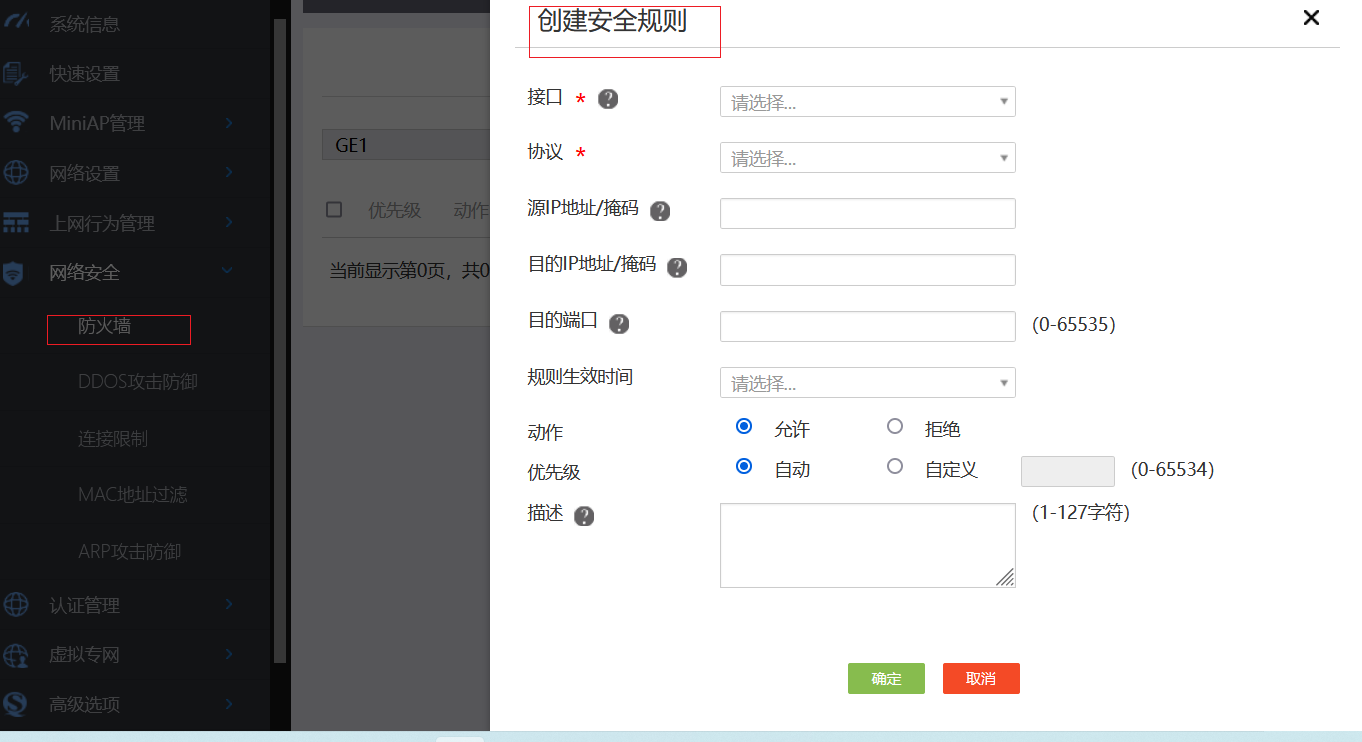Click the sidebar vertical scrollbar
The height and width of the screenshot is (742, 1362).
[280, 340]
